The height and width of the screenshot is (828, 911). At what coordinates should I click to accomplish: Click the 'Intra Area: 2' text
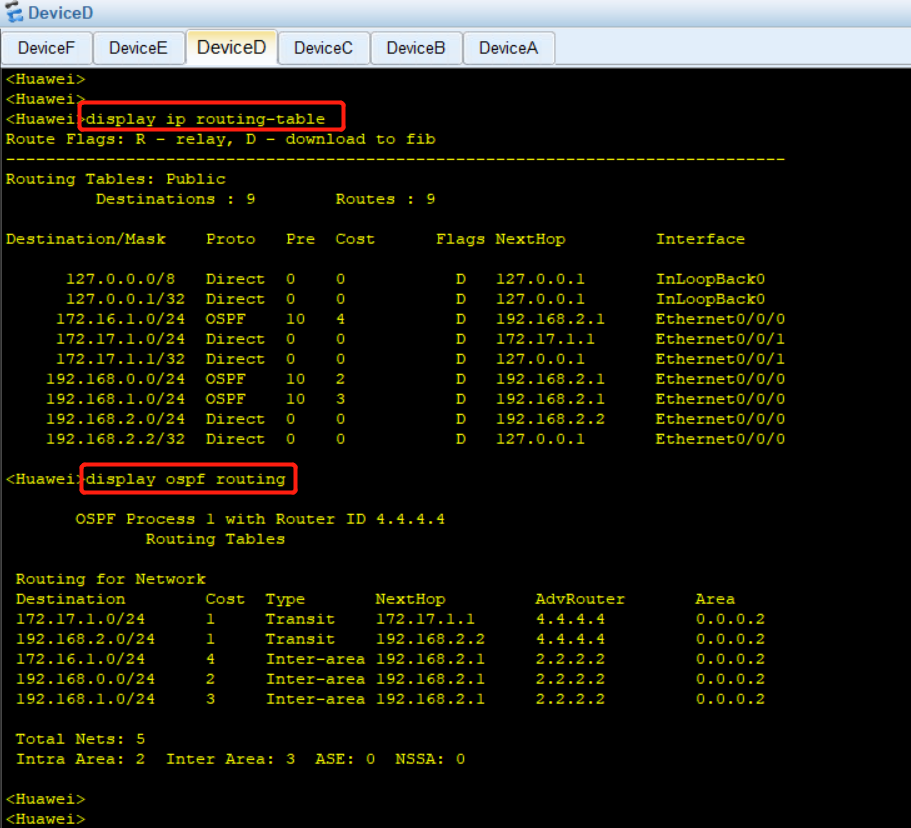[x=80, y=759]
